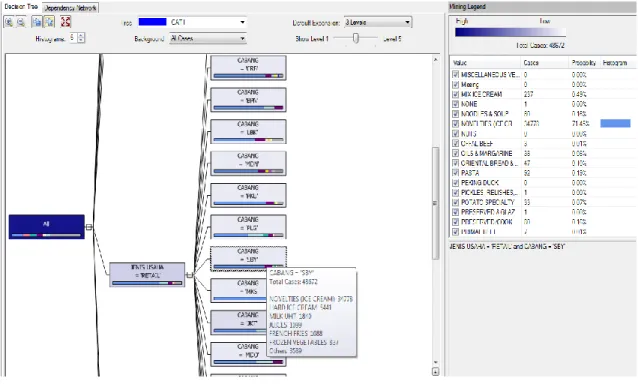Screen dimensions: 638x384
Task: Toggle the Missing value checkbox
Action: [x=455, y=84]
